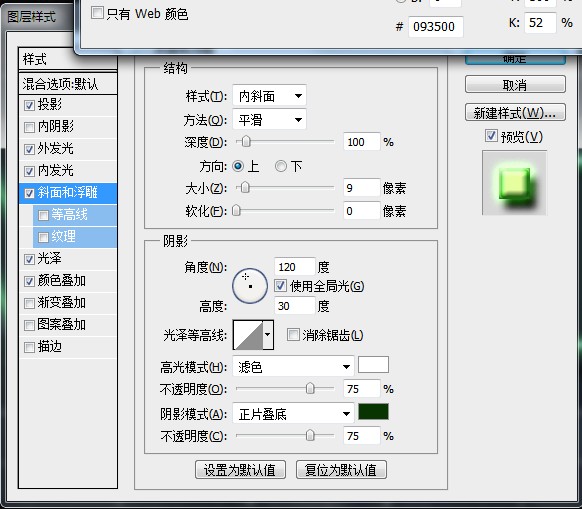Click the 大小(Z) size slider handle
Screen dimensions: 582x509
pyautogui.click(x=245, y=188)
